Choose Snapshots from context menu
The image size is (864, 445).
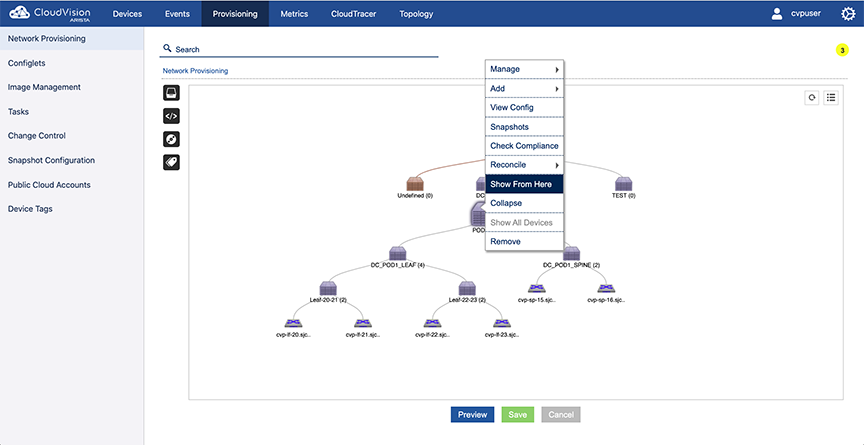524,127
